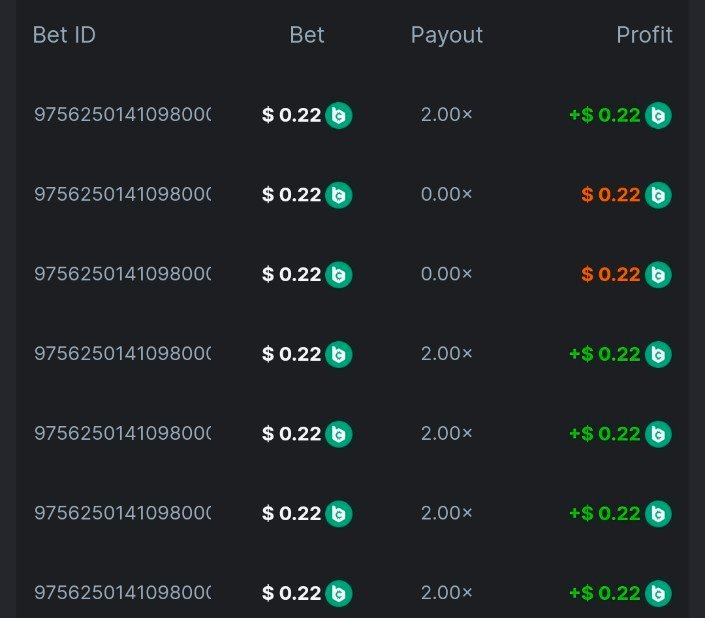Open the bet ID link in the sixth row
Viewport: 705px width, 618px height.
tap(122, 514)
